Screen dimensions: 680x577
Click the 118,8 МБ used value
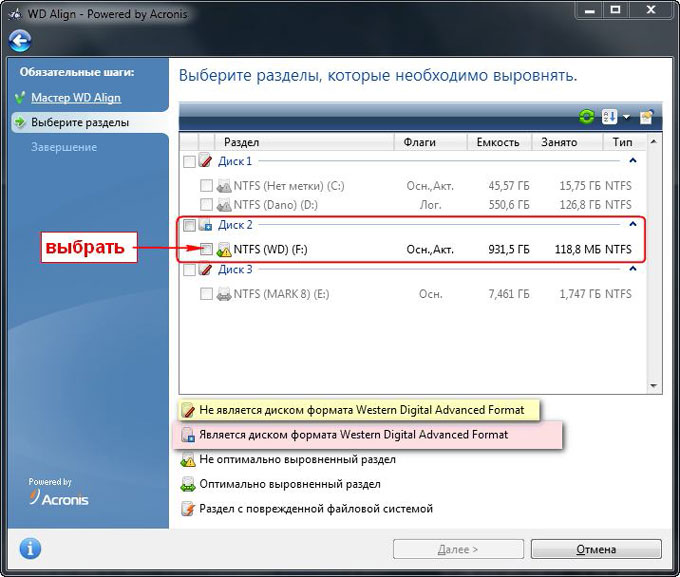pos(578,249)
